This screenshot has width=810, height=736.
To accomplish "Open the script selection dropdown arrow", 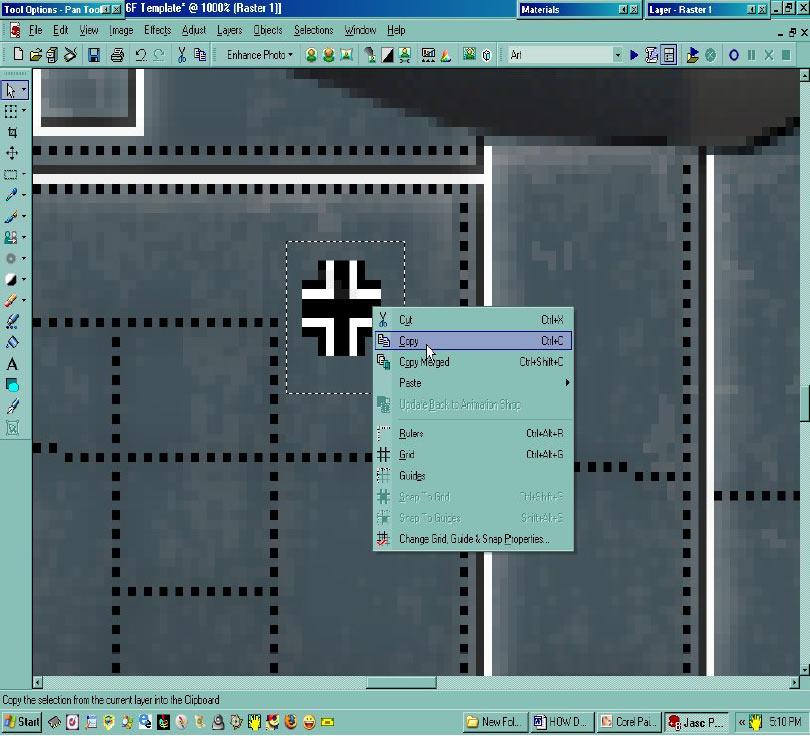I will 617,55.
